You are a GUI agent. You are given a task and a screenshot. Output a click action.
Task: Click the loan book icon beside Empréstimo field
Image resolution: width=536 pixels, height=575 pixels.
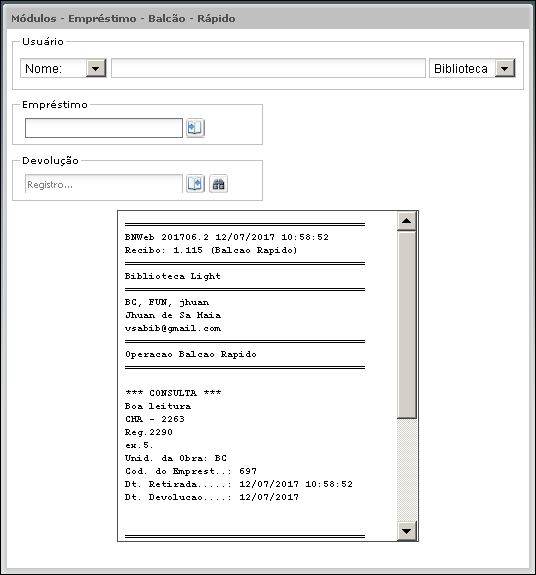[195, 128]
